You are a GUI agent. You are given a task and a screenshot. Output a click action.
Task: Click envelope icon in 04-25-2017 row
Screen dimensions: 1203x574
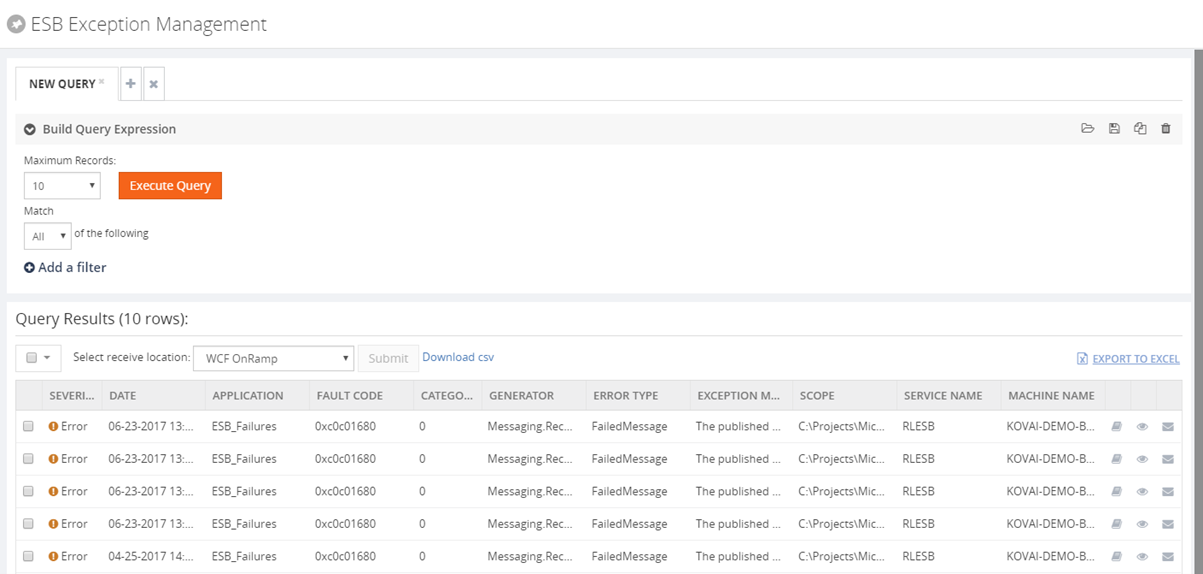[1167, 556]
